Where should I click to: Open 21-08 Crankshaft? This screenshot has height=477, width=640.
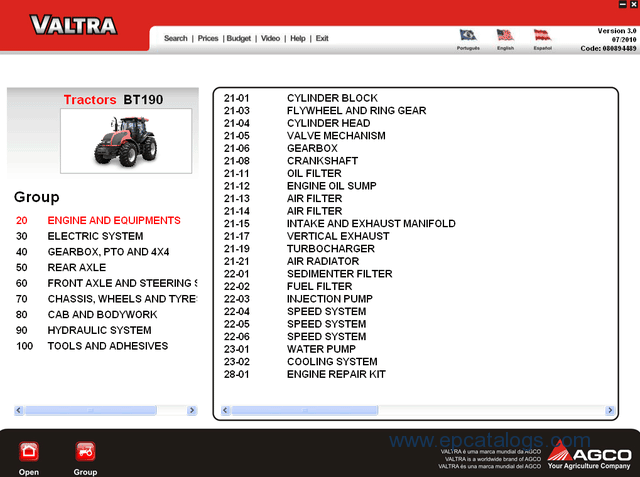(x=291, y=161)
